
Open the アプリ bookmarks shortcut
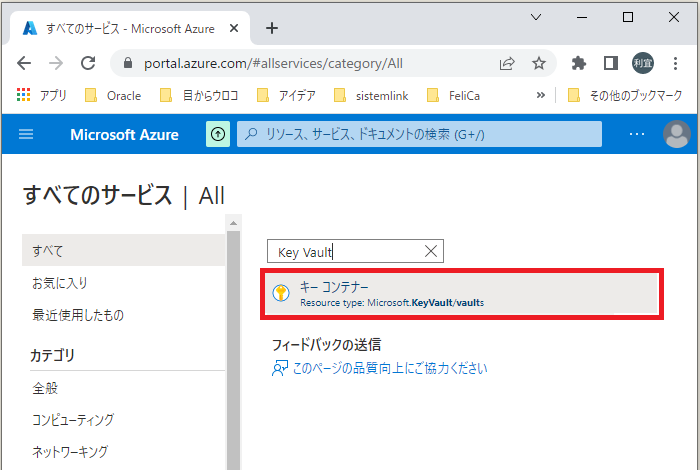[x=42, y=96]
